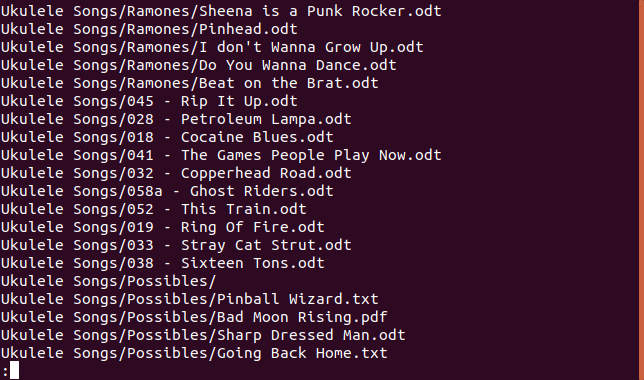This screenshot has width=644, height=380.
Task: Select the Pinball Wizard.txt line
Action: 189,300
